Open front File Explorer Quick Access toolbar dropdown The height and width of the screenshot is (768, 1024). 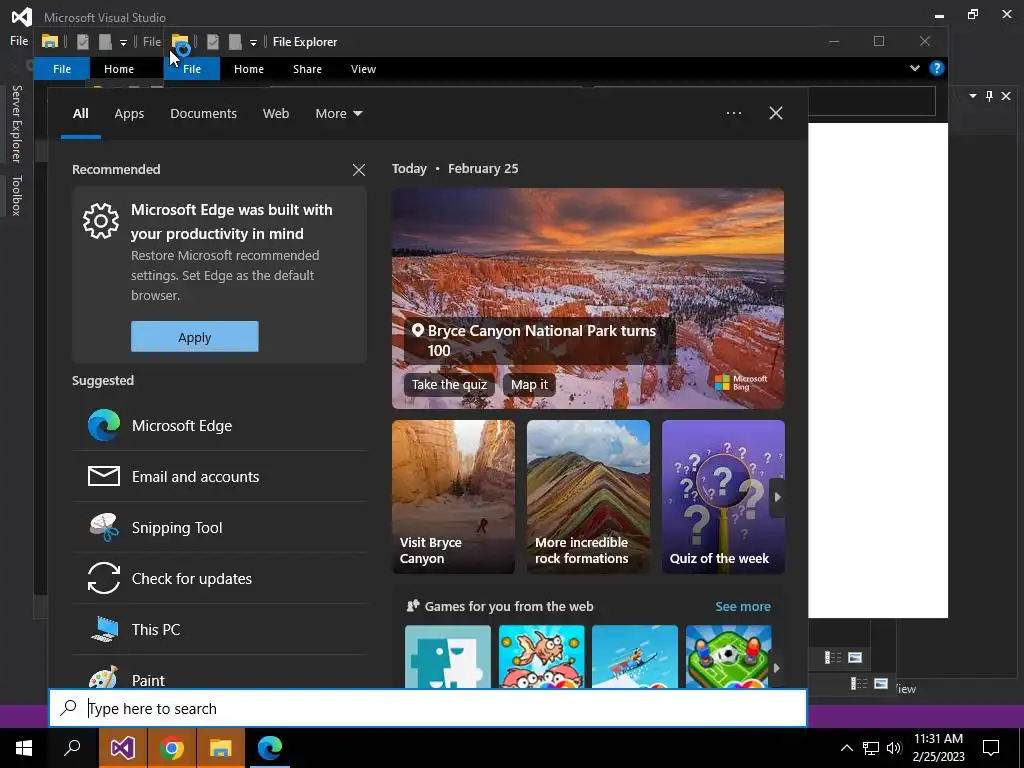pyautogui.click(x=253, y=42)
